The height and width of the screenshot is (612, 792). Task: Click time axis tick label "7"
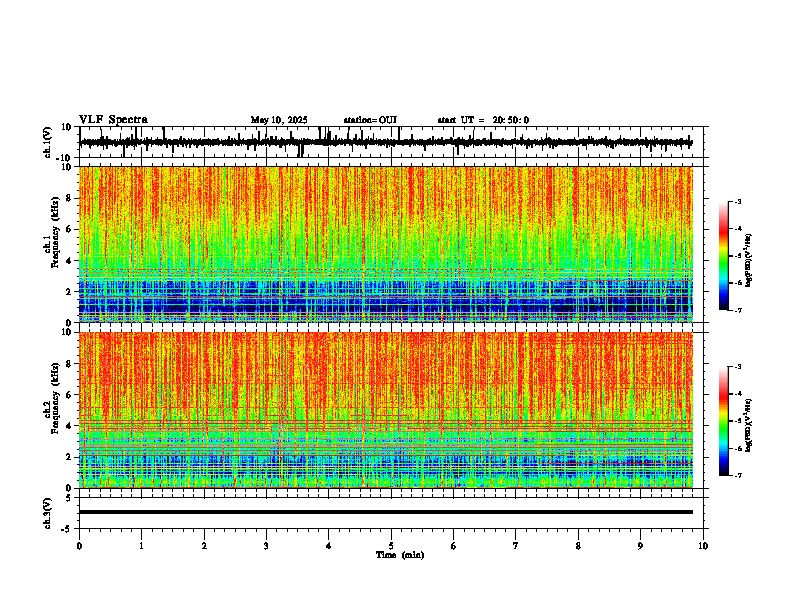coord(516,546)
